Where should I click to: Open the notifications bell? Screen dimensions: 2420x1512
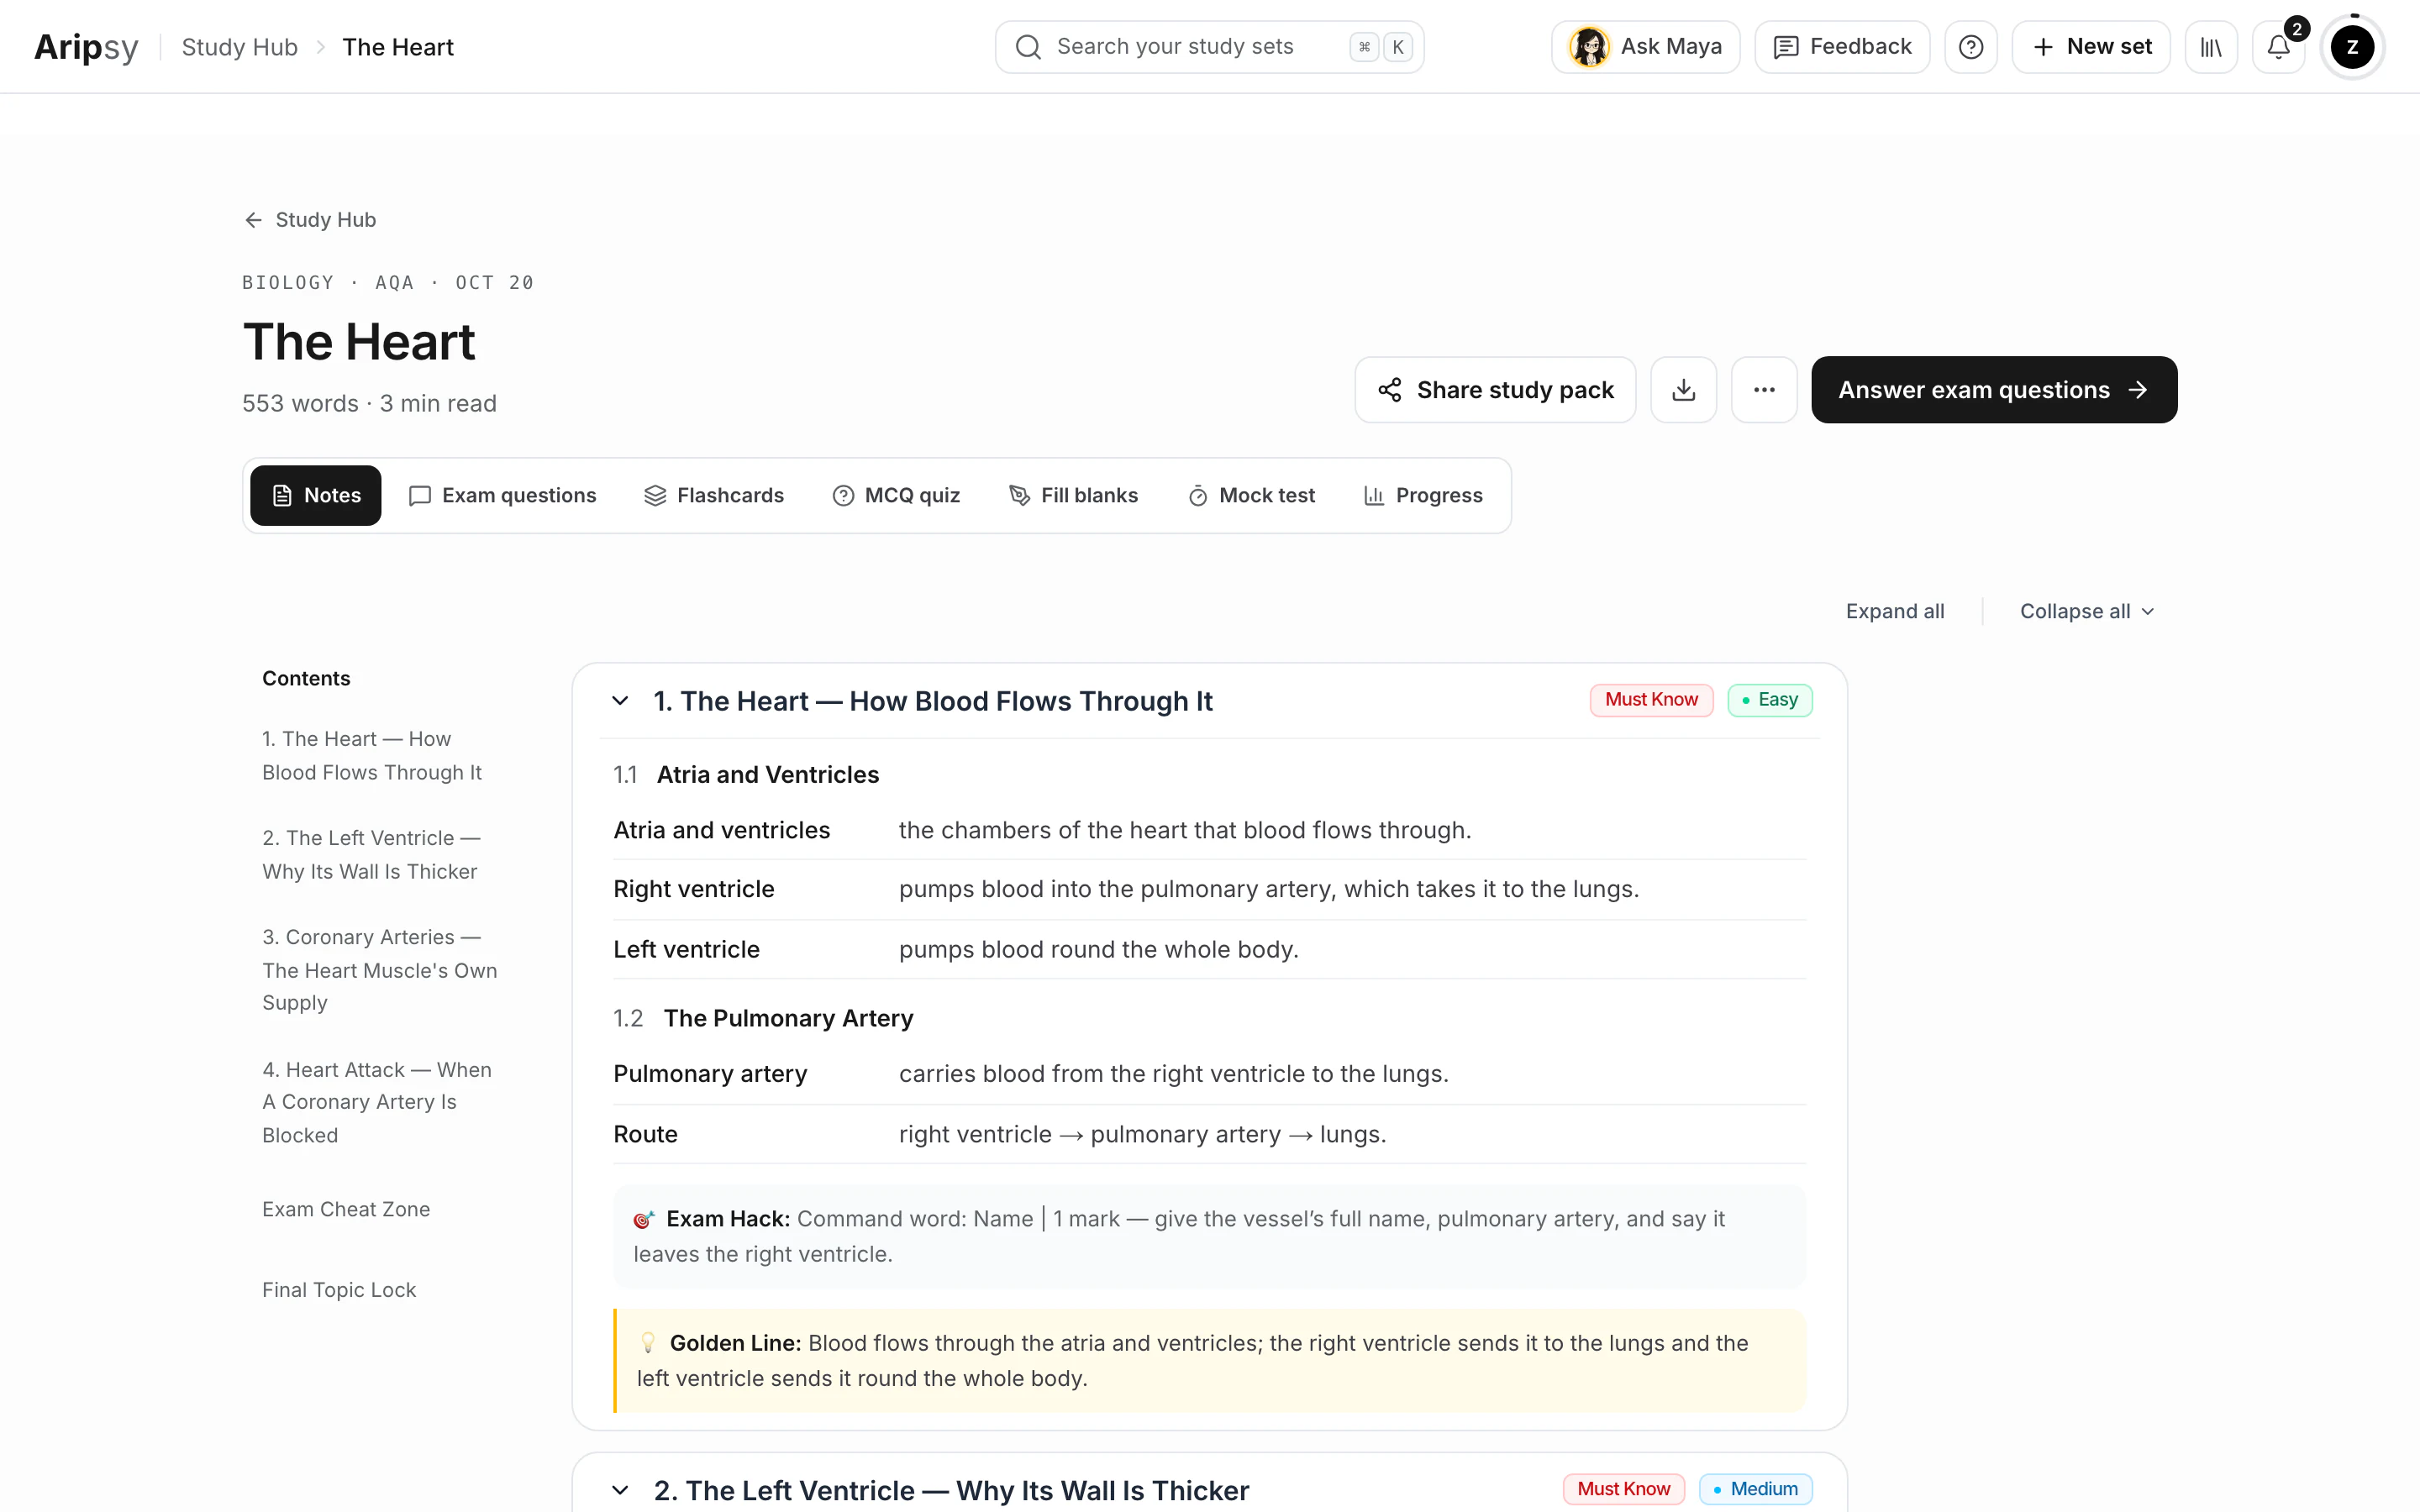tap(2278, 47)
